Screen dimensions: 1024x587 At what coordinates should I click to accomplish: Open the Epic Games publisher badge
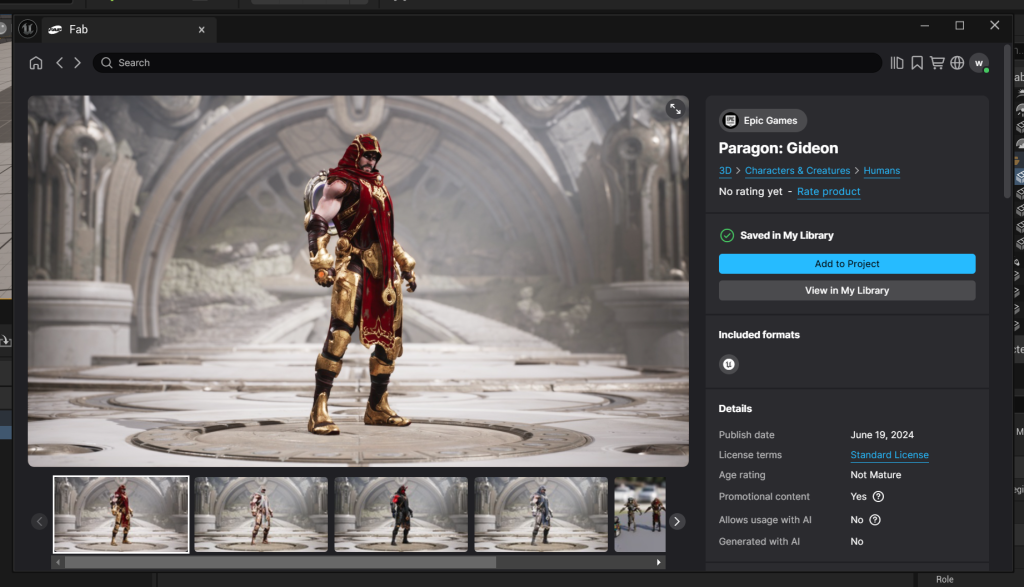(762, 120)
